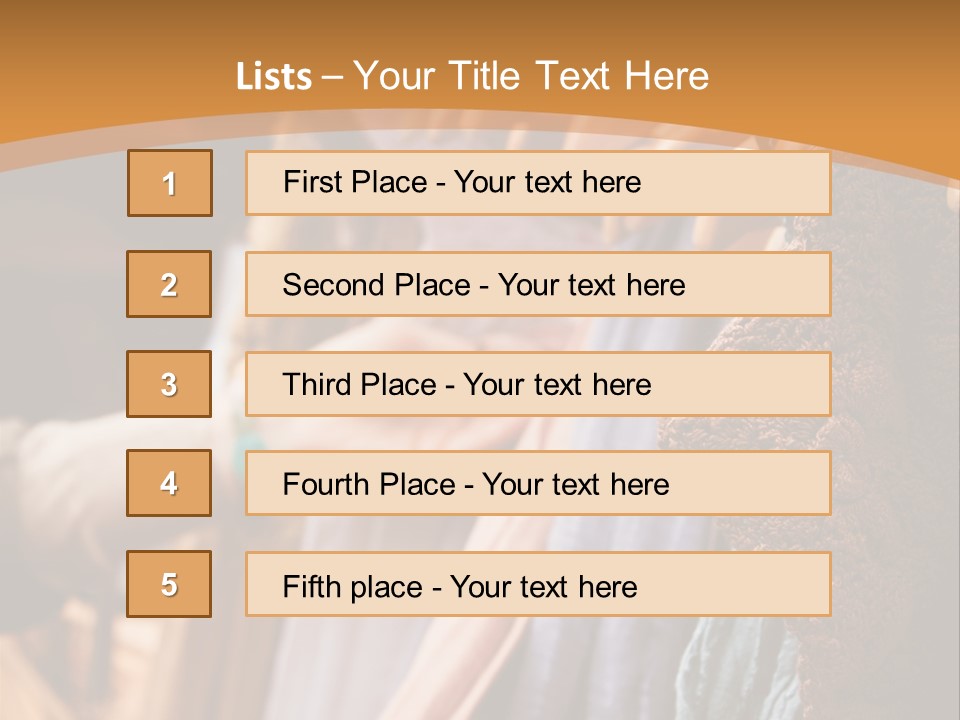The width and height of the screenshot is (960, 720).
Task: Select the number 2 box
Action: click(169, 284)
